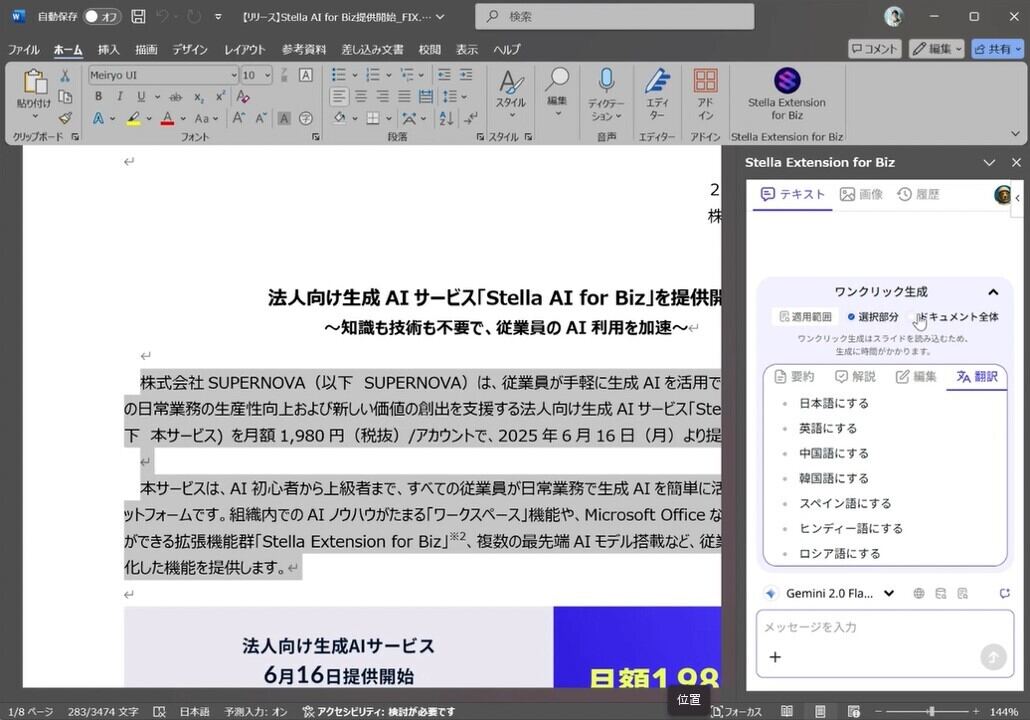The image size is (1030, 720).
Task: Click plus attachment icon in message box
Action: 775,656
